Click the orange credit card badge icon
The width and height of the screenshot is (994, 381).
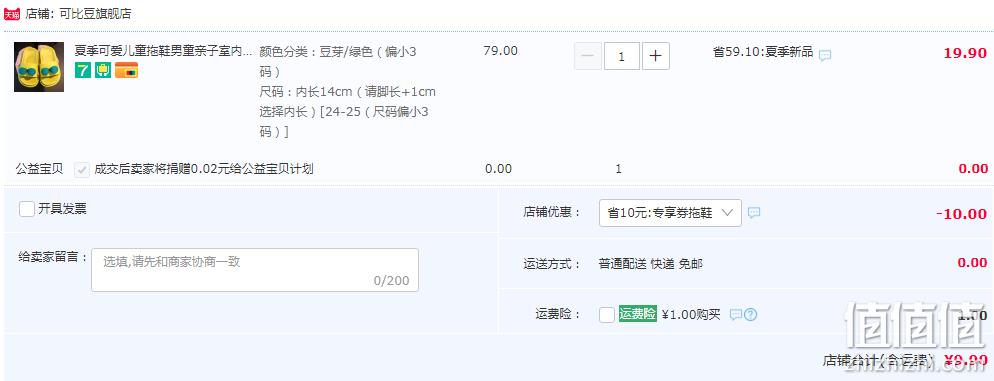click(126, 70)
